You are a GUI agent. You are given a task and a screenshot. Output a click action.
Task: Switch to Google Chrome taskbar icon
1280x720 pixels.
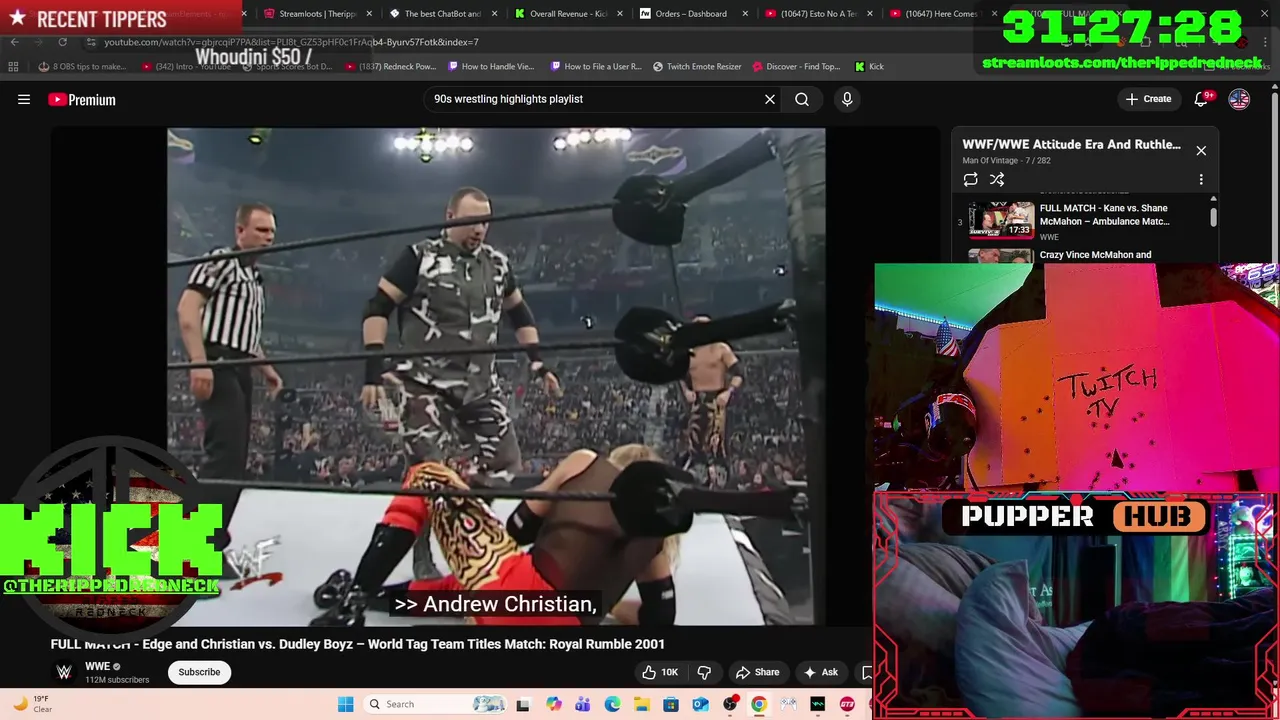759,704
